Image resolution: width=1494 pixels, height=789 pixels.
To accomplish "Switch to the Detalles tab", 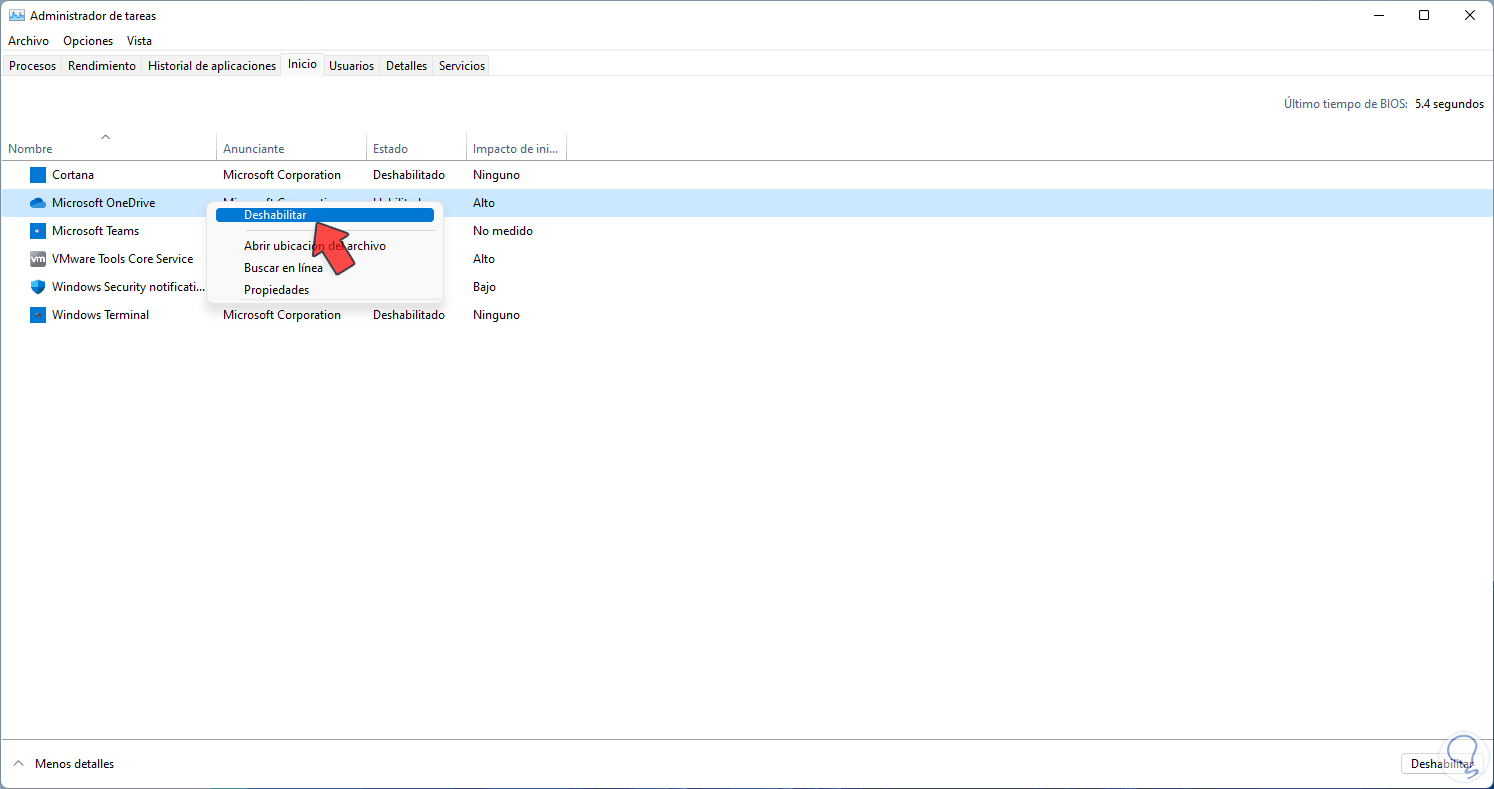I will [x=407, y=66].
